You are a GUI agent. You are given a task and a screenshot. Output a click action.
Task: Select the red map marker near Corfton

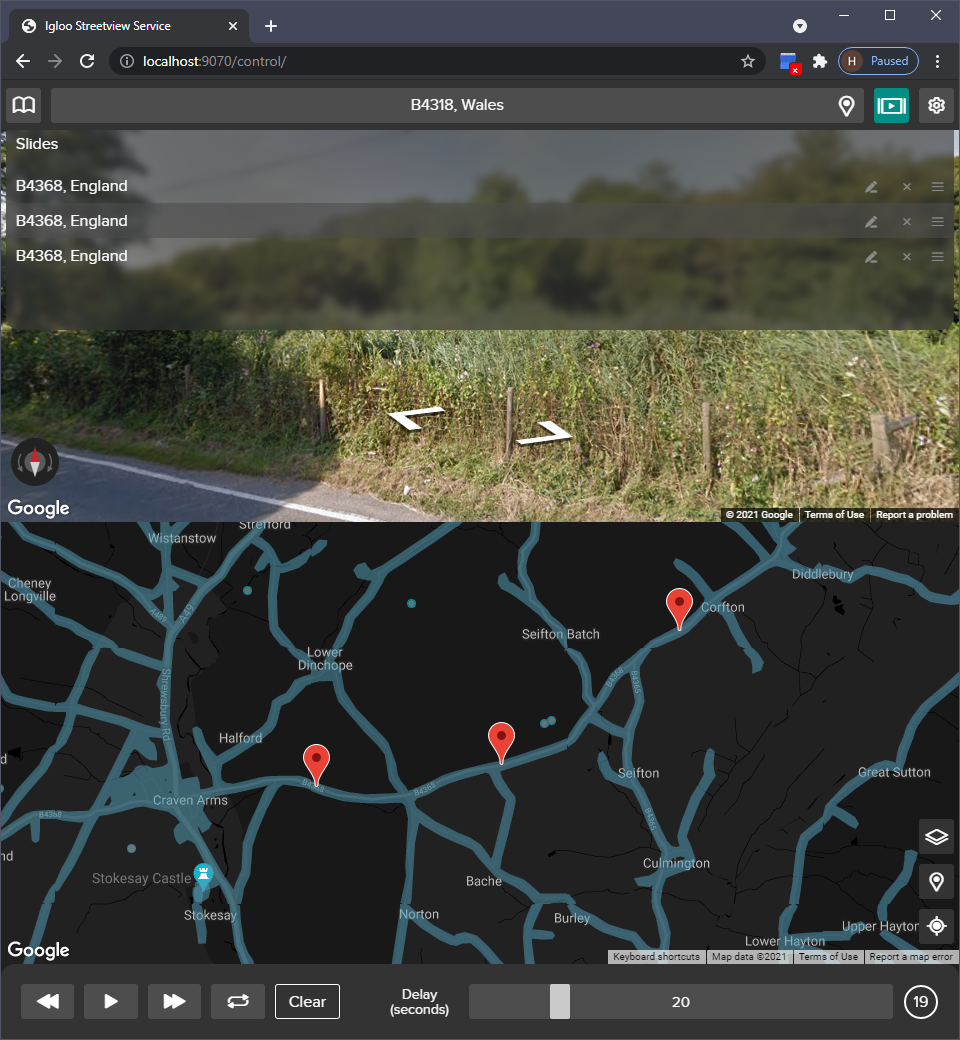click(x=680, y=606)
